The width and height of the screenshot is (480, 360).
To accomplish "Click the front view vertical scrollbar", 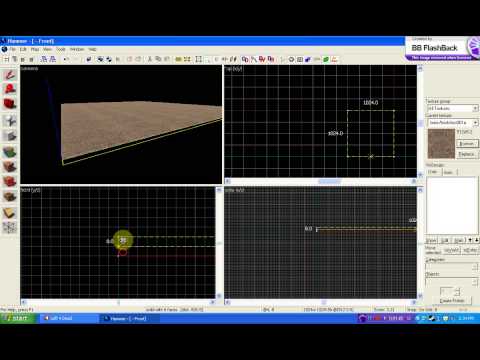I will click(x=219, y=243).
